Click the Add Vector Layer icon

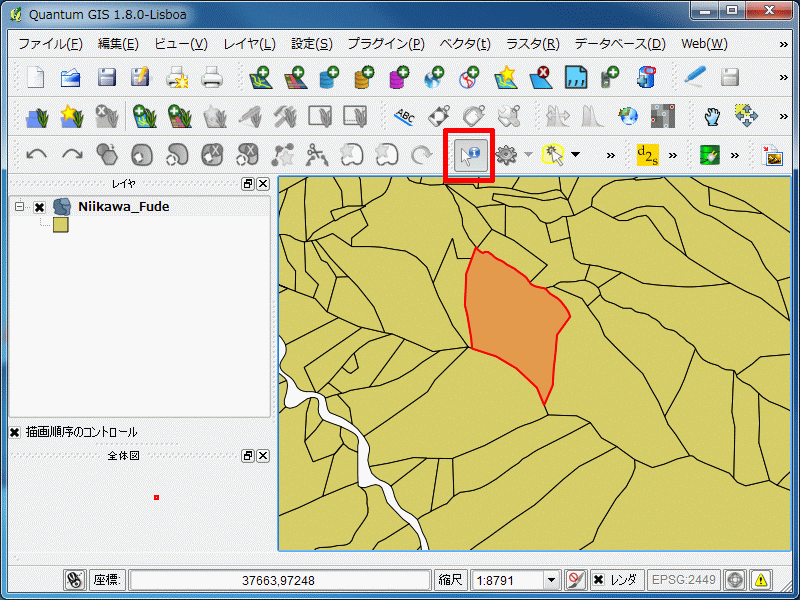pyautogui.click(x=262, y=77)
